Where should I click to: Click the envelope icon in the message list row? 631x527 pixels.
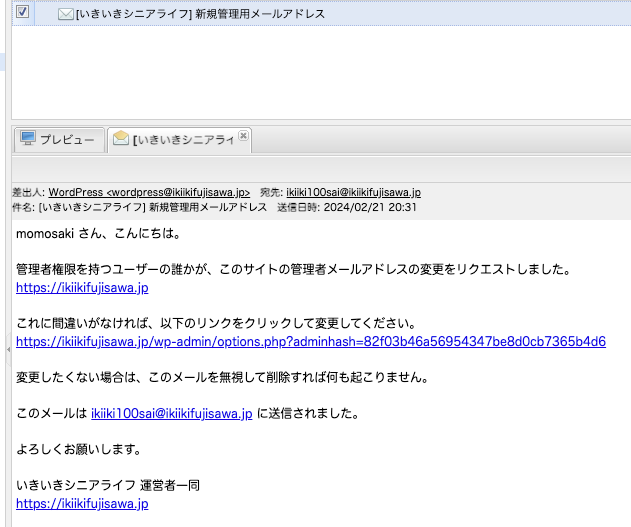point(65,14)
